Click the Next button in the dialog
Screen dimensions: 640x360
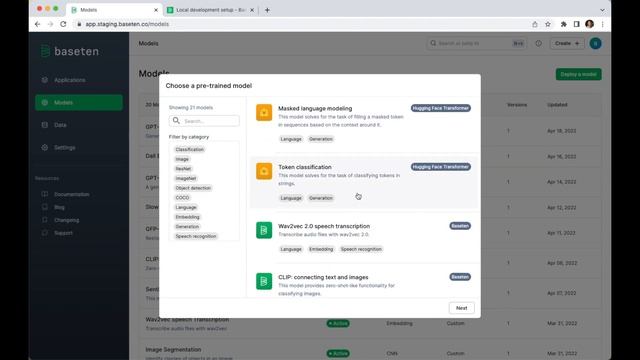coord(462,308)
